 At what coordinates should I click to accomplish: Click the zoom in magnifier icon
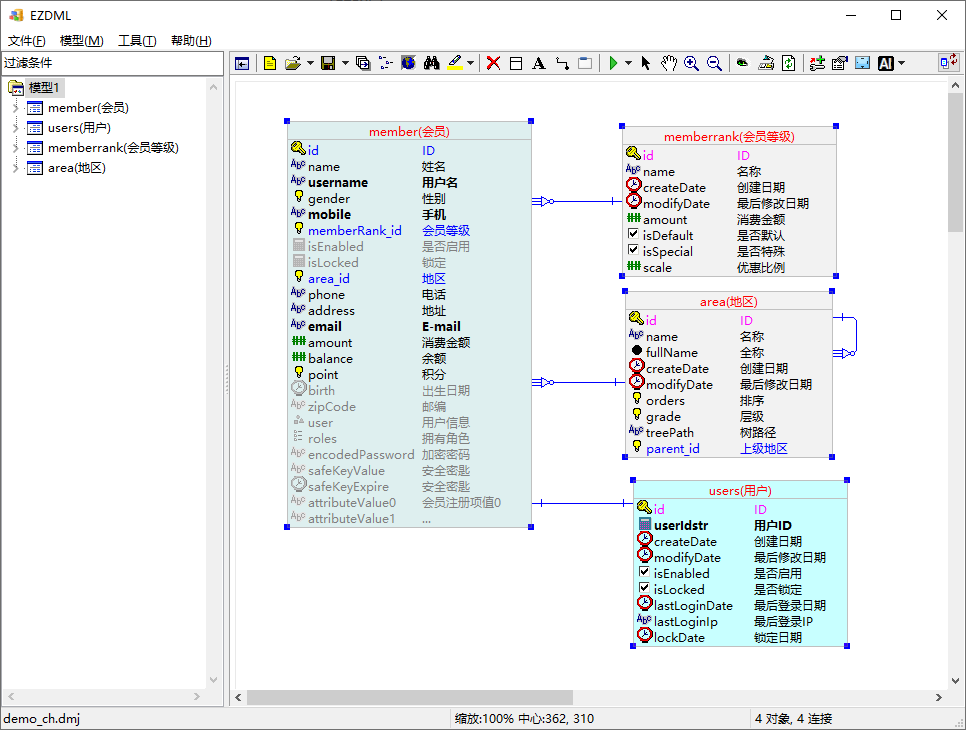[691, 63]
